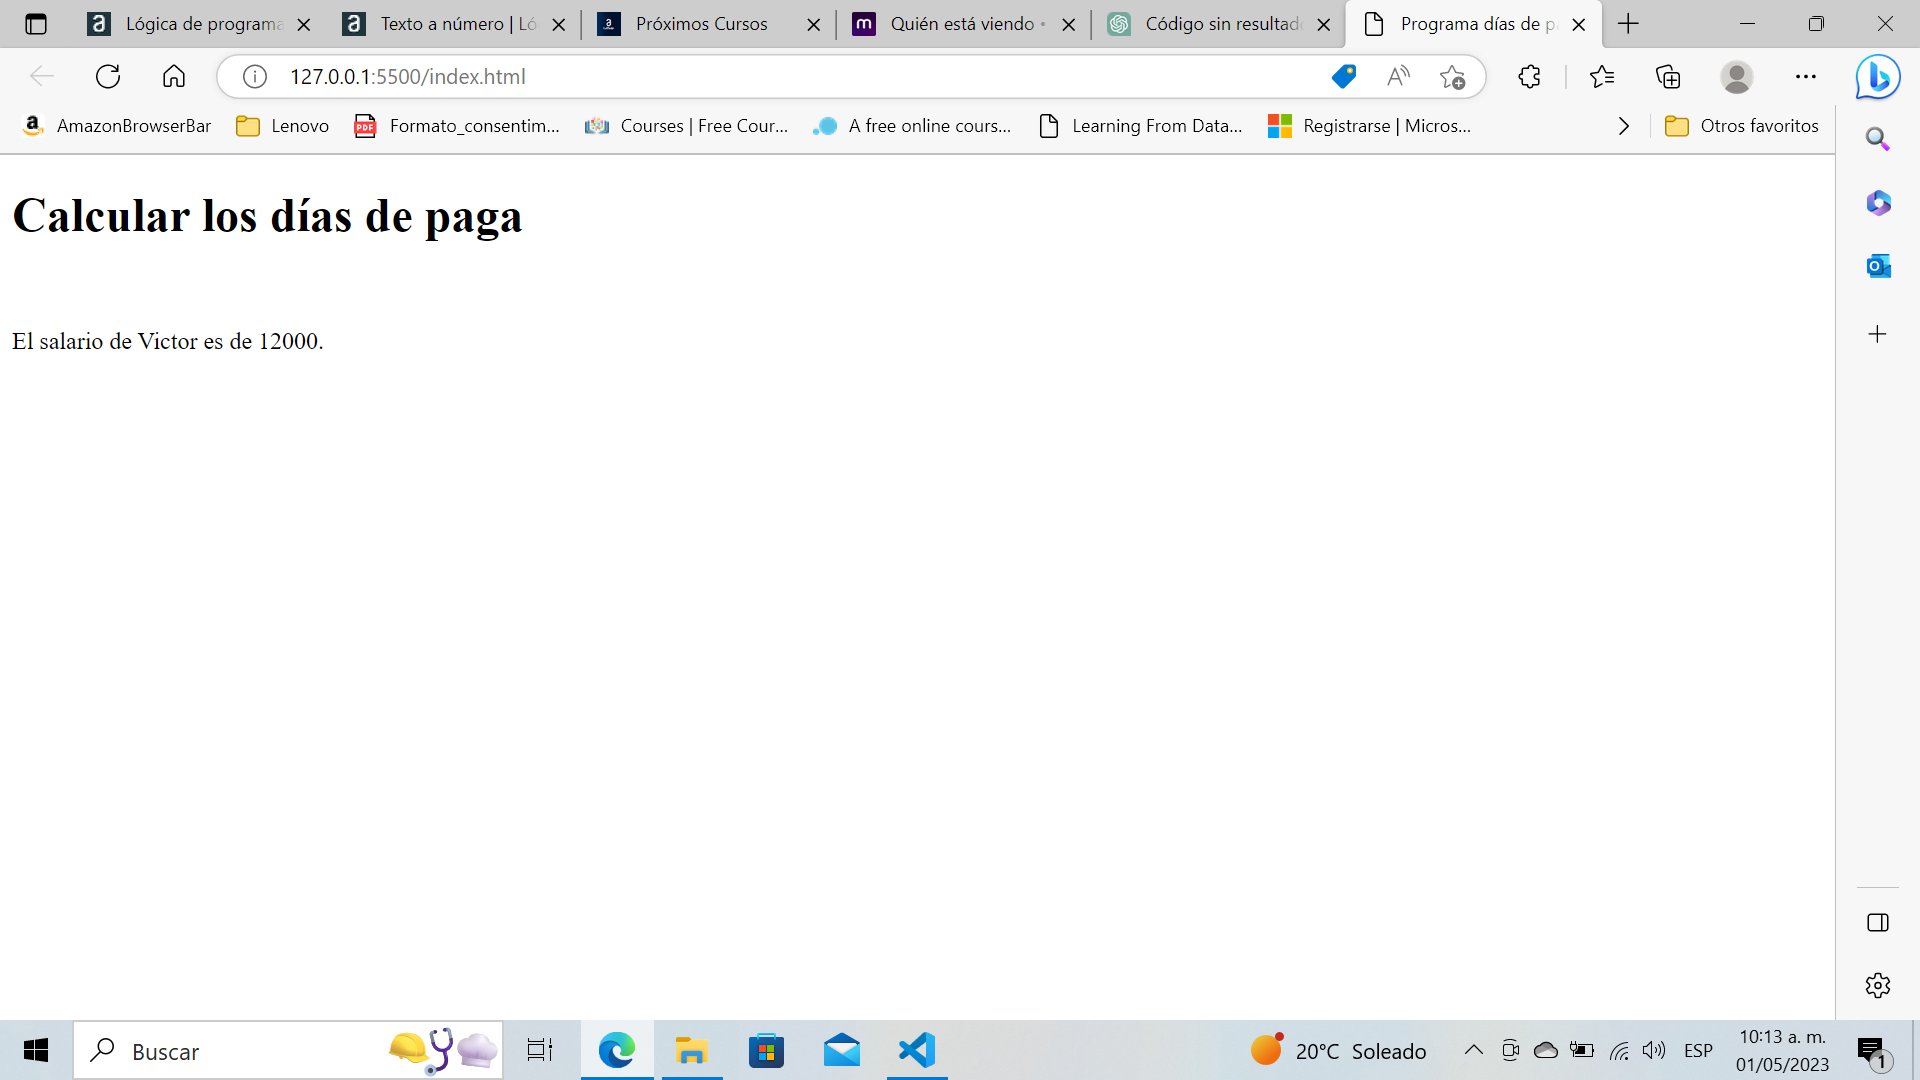1920x1080 pixels.
Task: View site information icon in address bar
Action: 255,77
